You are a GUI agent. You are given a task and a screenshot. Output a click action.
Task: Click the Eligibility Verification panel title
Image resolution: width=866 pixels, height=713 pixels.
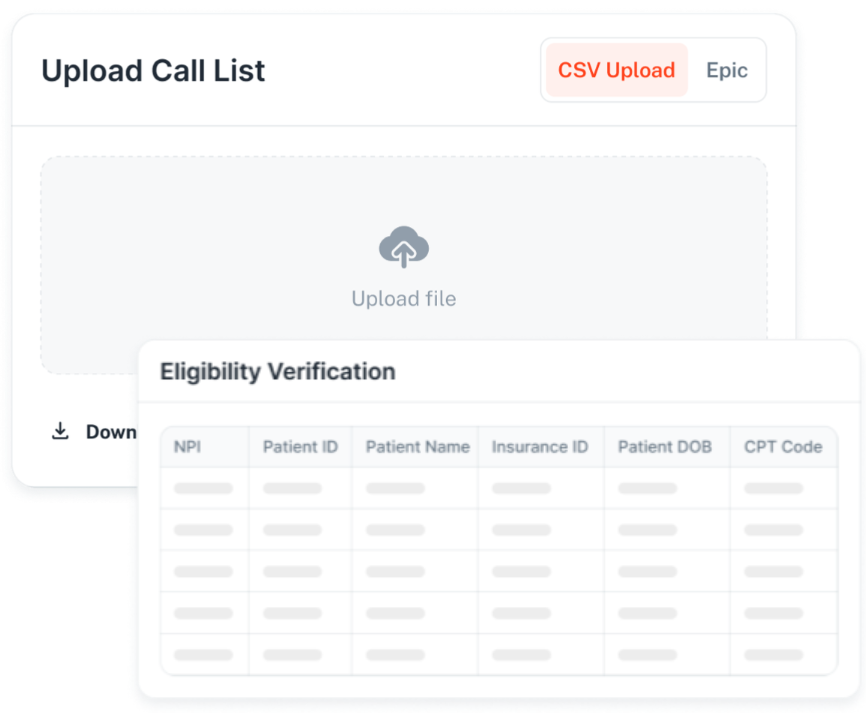tap(278, 371)
